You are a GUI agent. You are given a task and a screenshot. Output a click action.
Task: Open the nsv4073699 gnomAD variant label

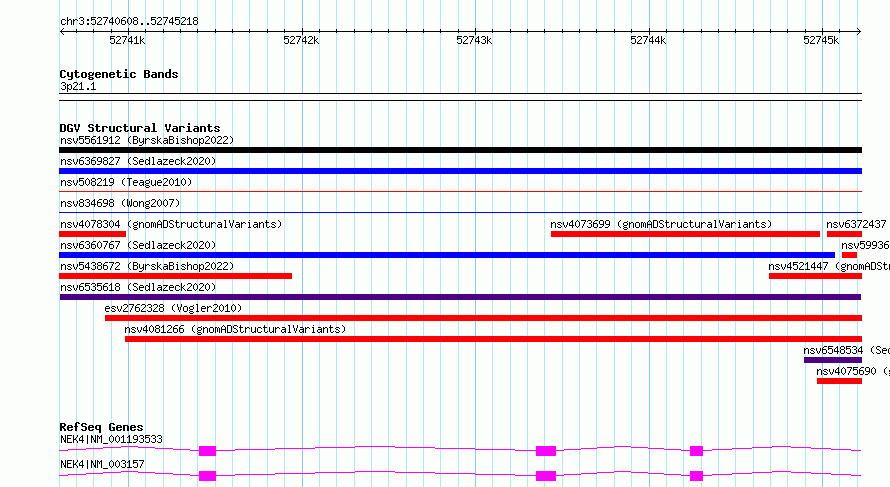661,224
